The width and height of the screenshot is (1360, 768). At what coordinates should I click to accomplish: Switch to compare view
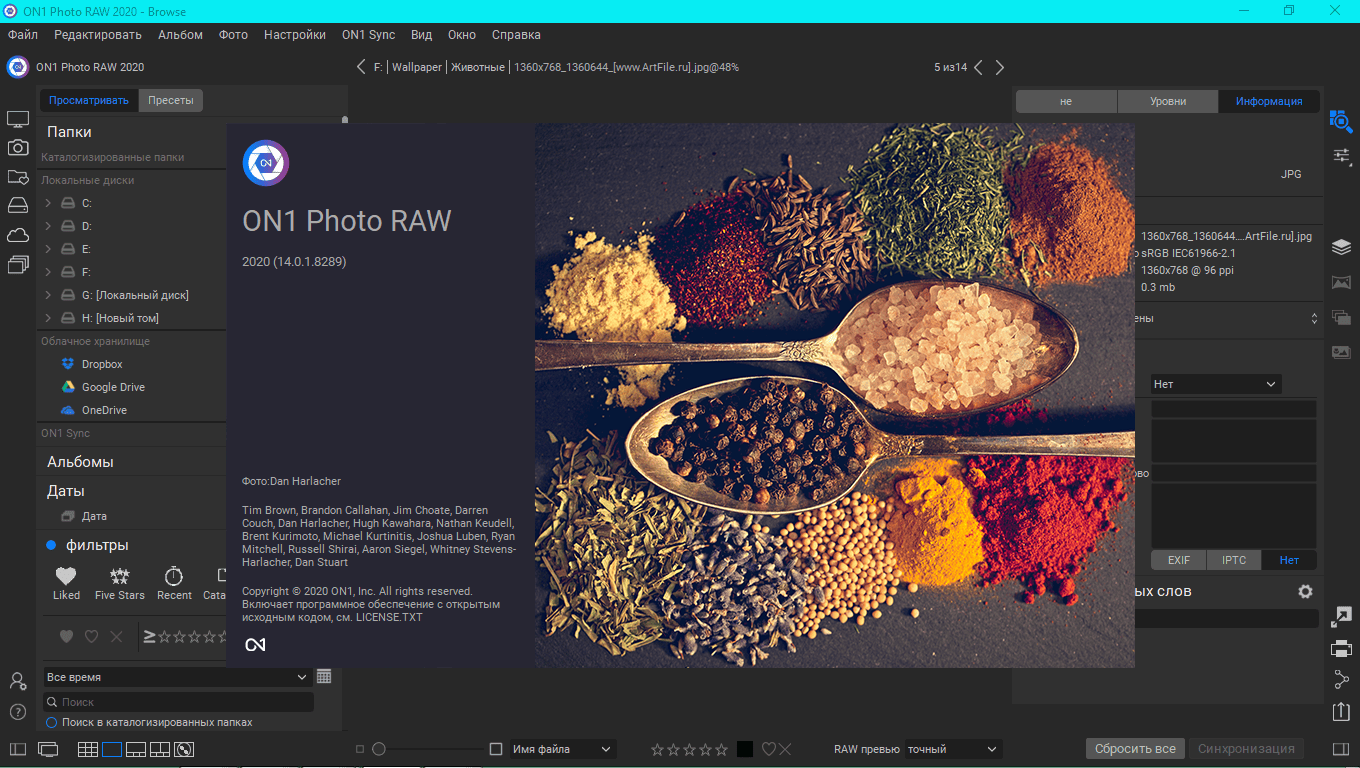pos(160,749)
